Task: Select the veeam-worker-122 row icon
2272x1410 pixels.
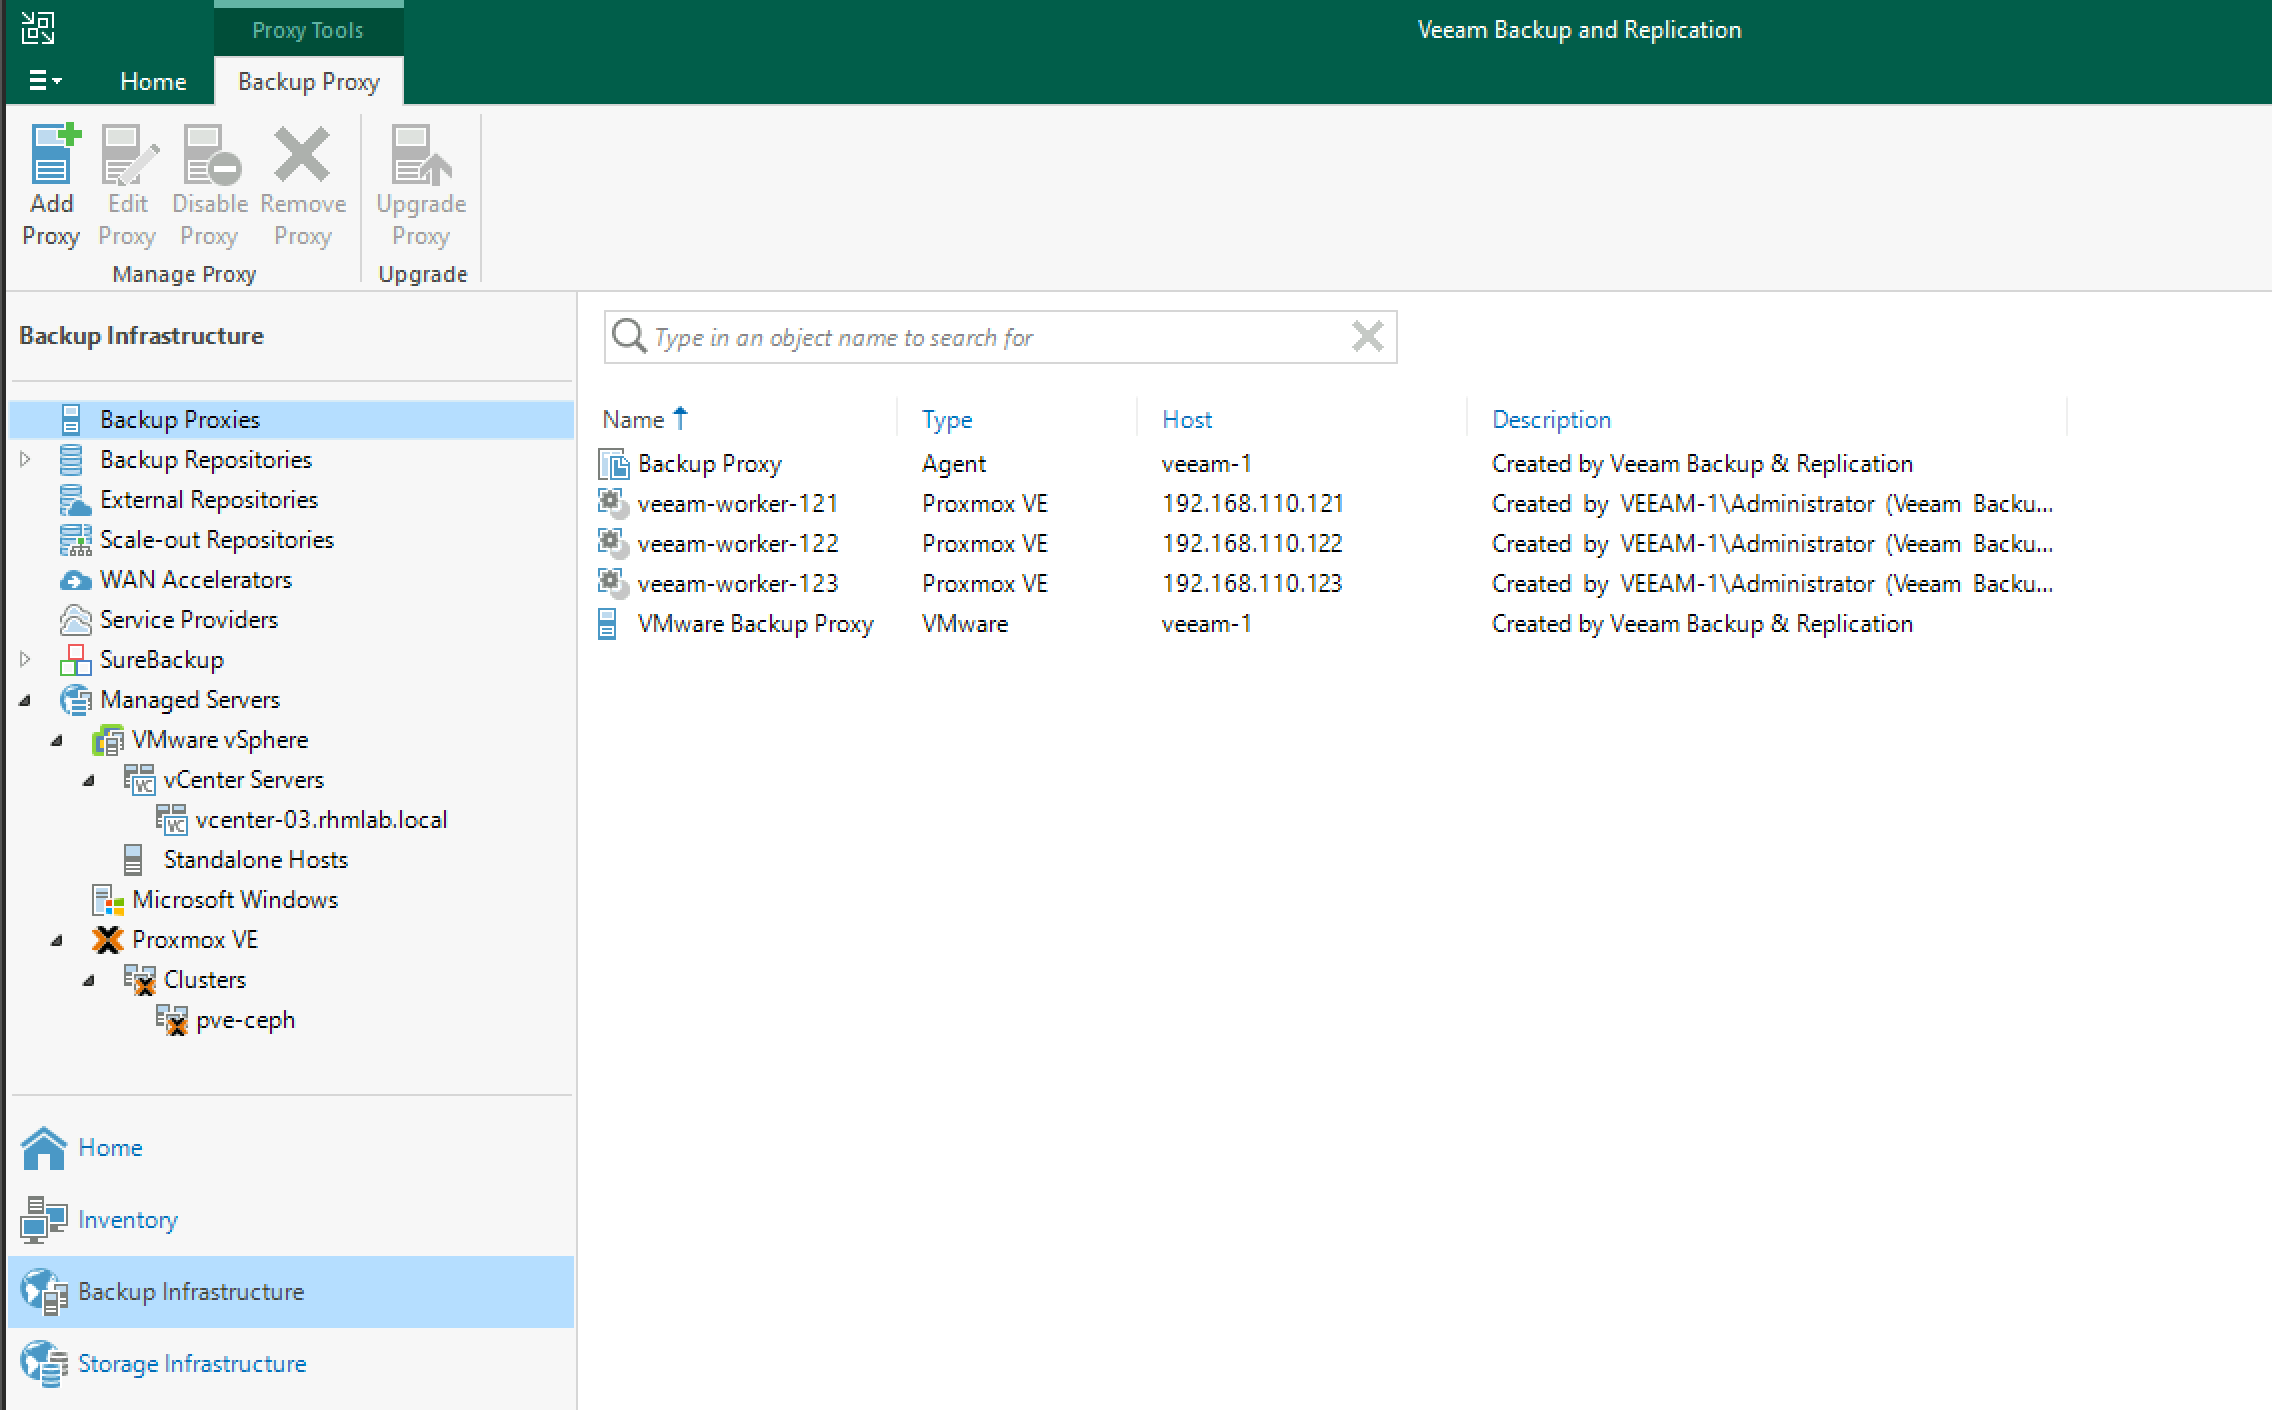Action: tap(613, 543)
